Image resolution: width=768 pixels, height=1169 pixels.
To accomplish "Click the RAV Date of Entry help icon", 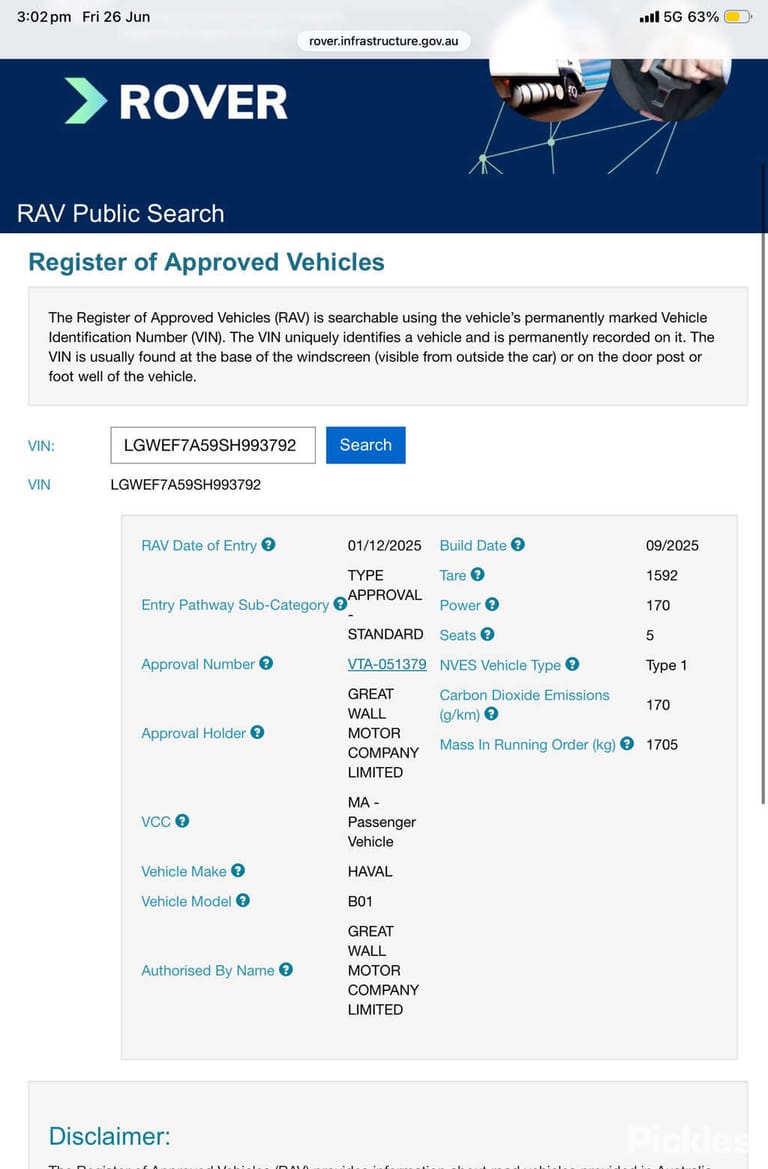I will tap(268, 545).
